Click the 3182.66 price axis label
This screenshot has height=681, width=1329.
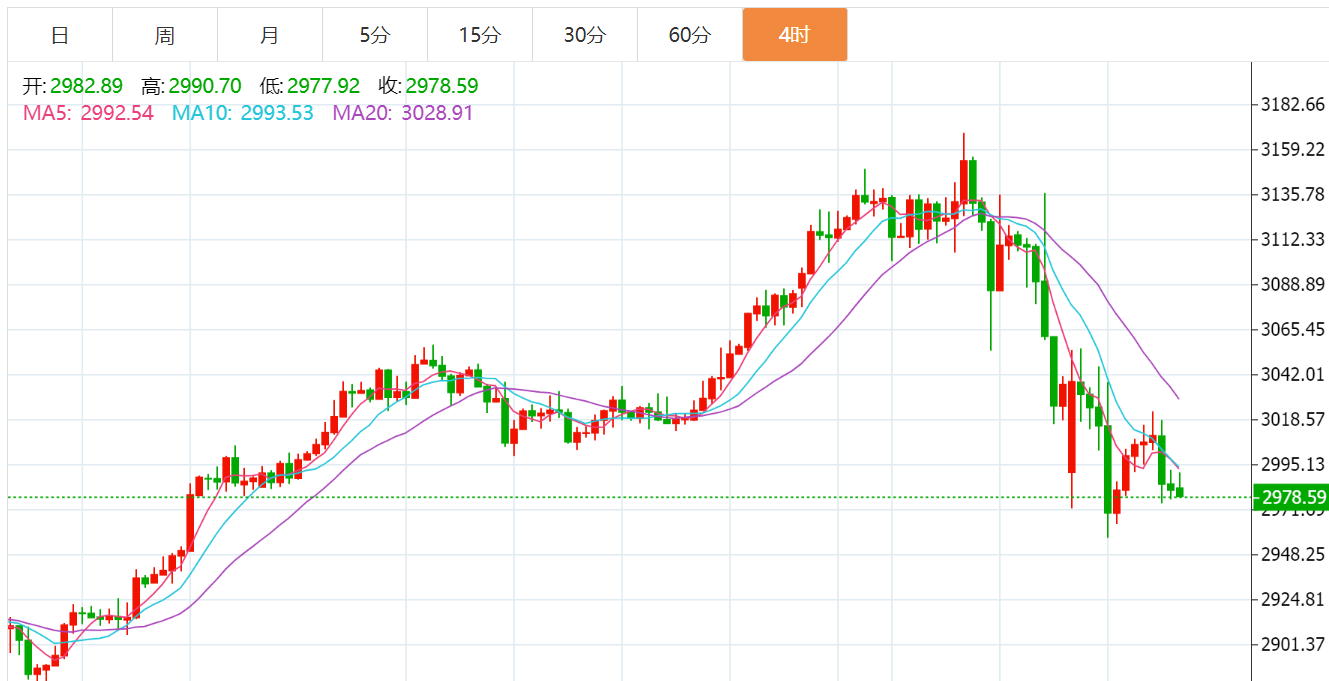point(1293,104)
